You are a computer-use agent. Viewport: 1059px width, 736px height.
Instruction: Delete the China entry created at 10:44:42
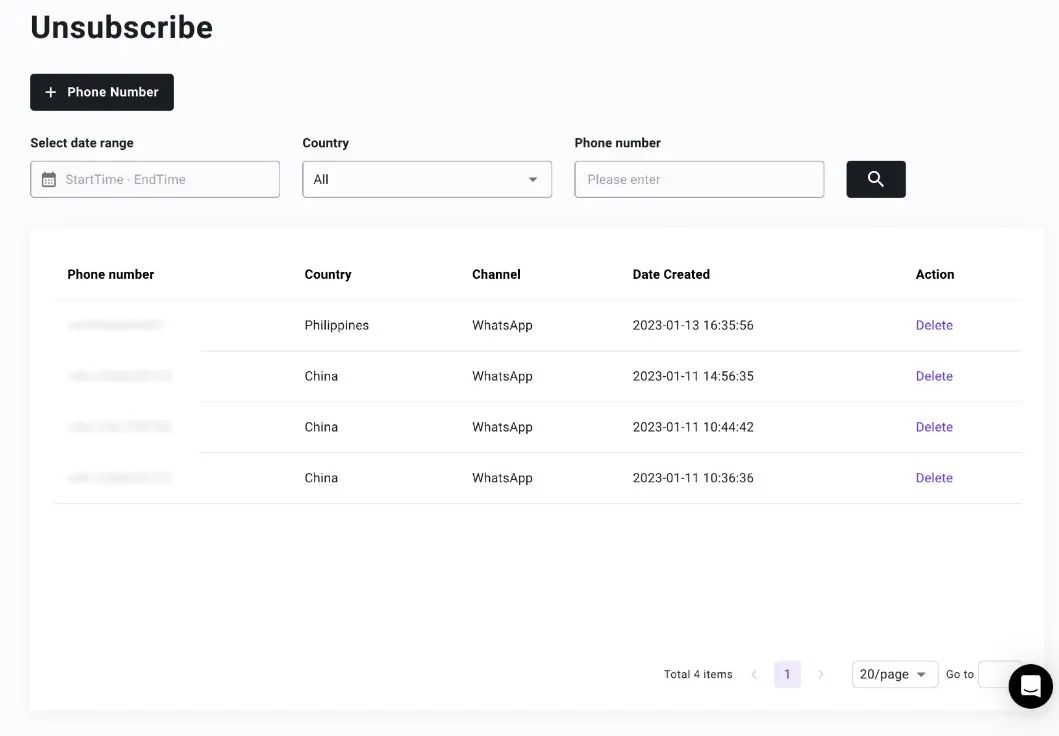tap(934, 427)
